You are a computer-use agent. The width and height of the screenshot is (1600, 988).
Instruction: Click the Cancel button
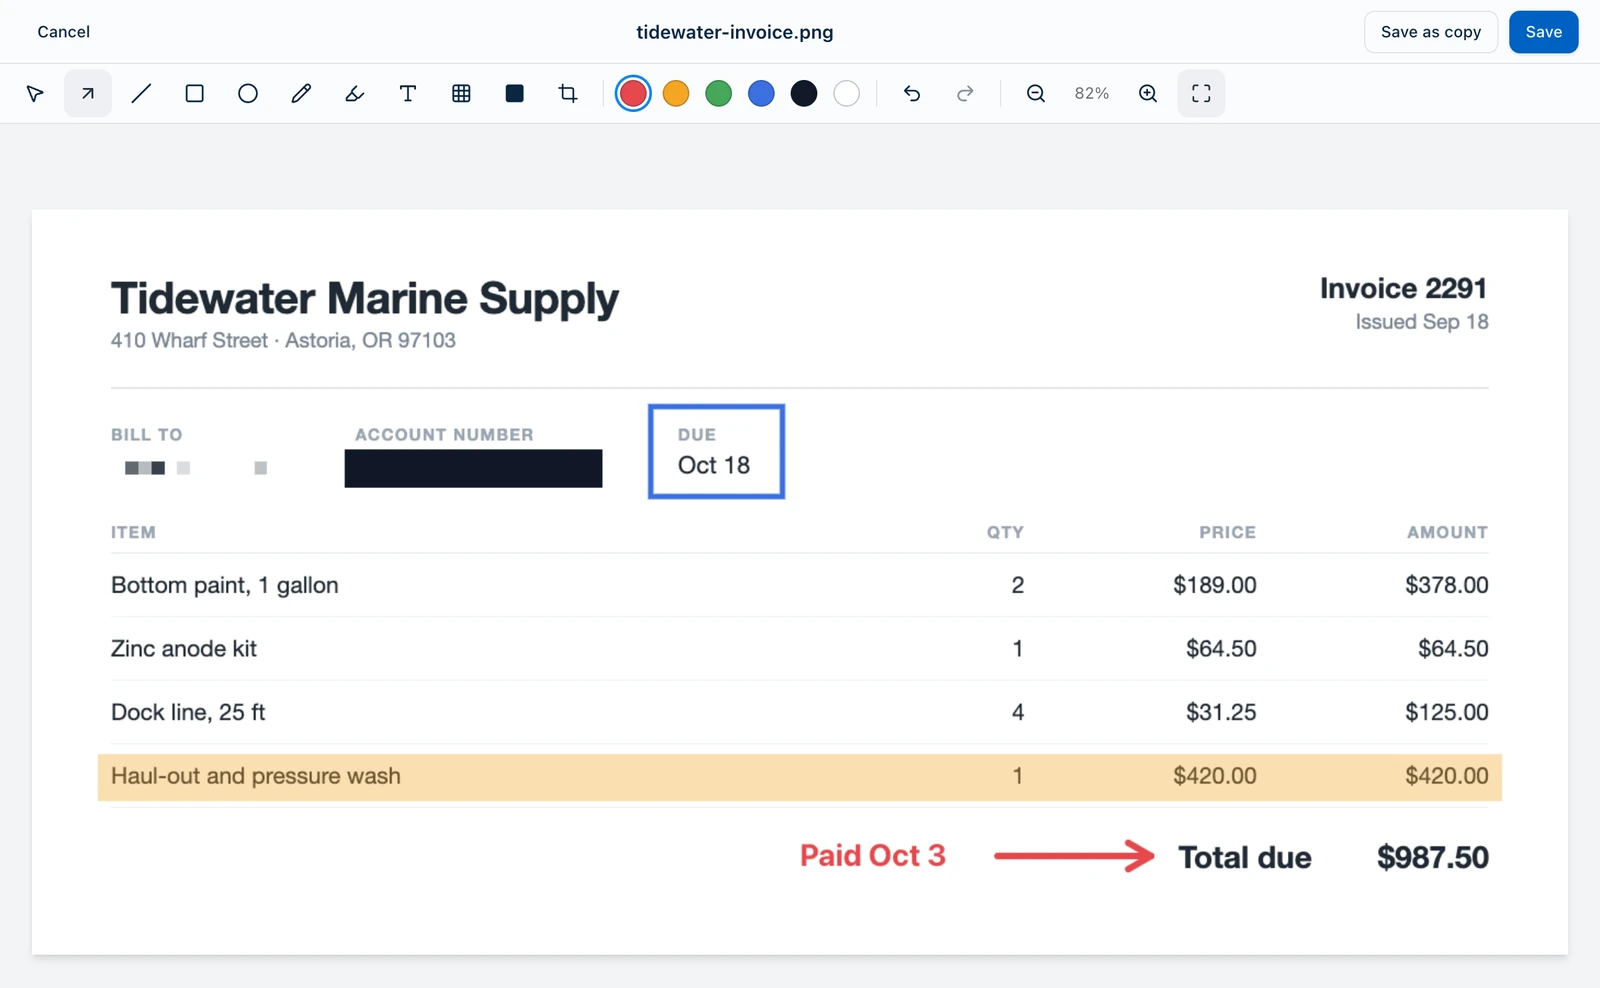point(64,32)
